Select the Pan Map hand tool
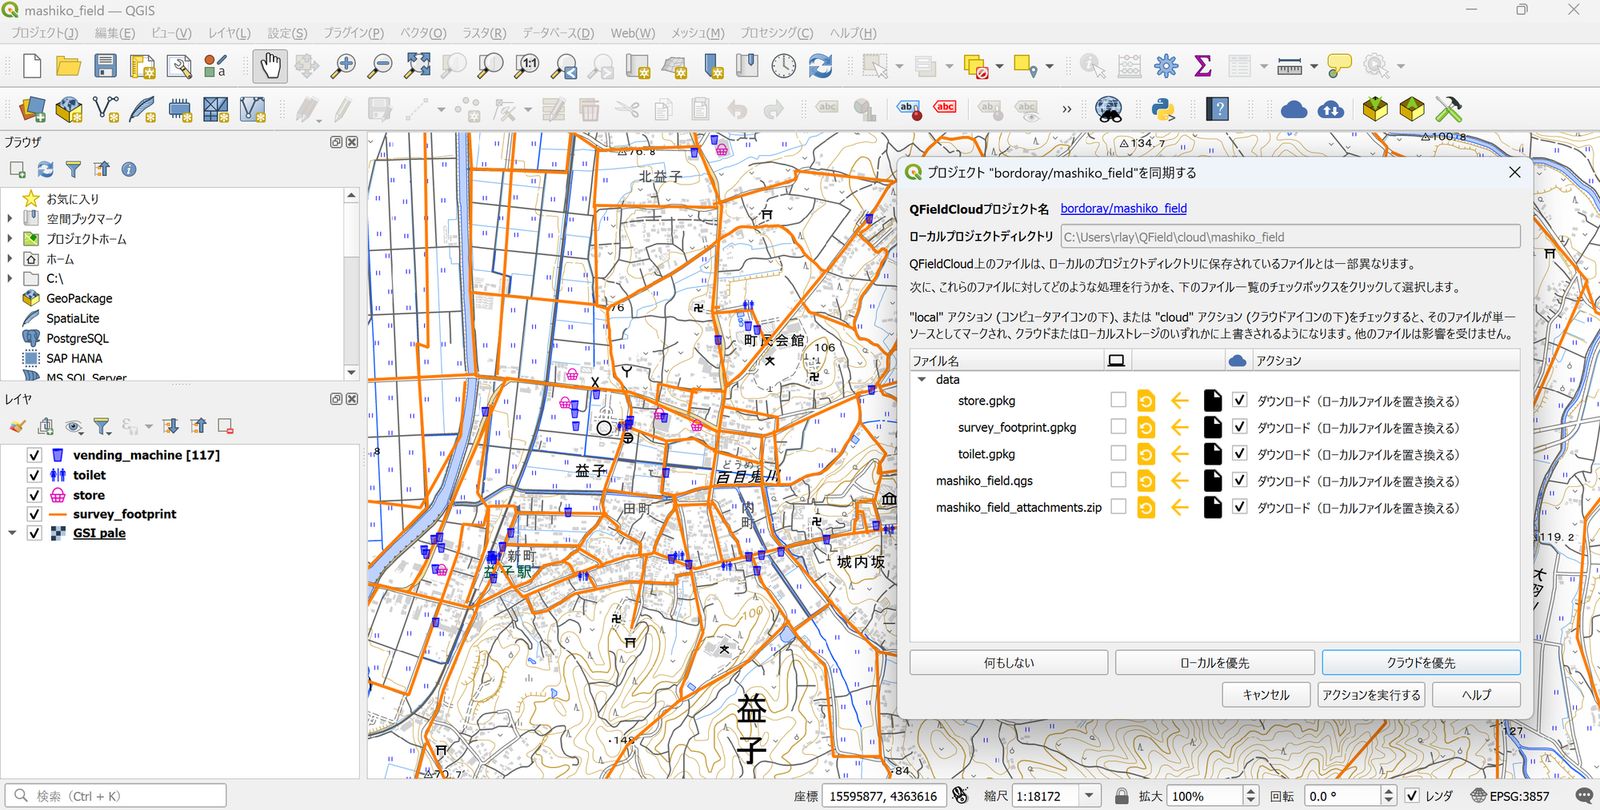Screen dimensions: 1600x810 tap(270, 66)
